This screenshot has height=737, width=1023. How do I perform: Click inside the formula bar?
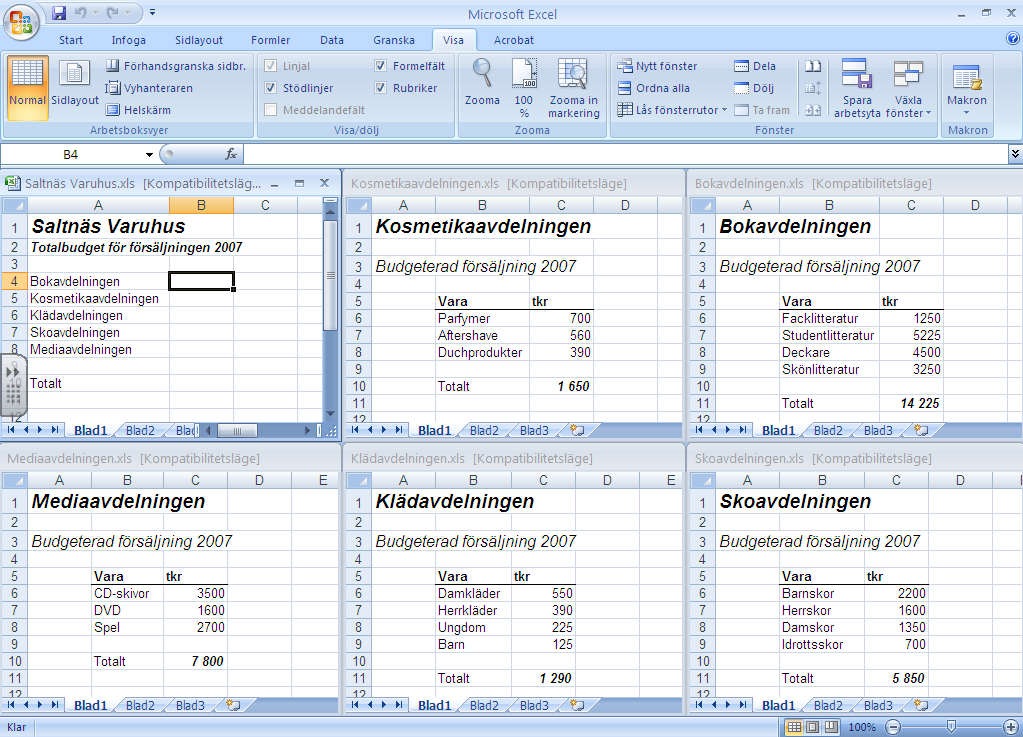tap(625, 155)
